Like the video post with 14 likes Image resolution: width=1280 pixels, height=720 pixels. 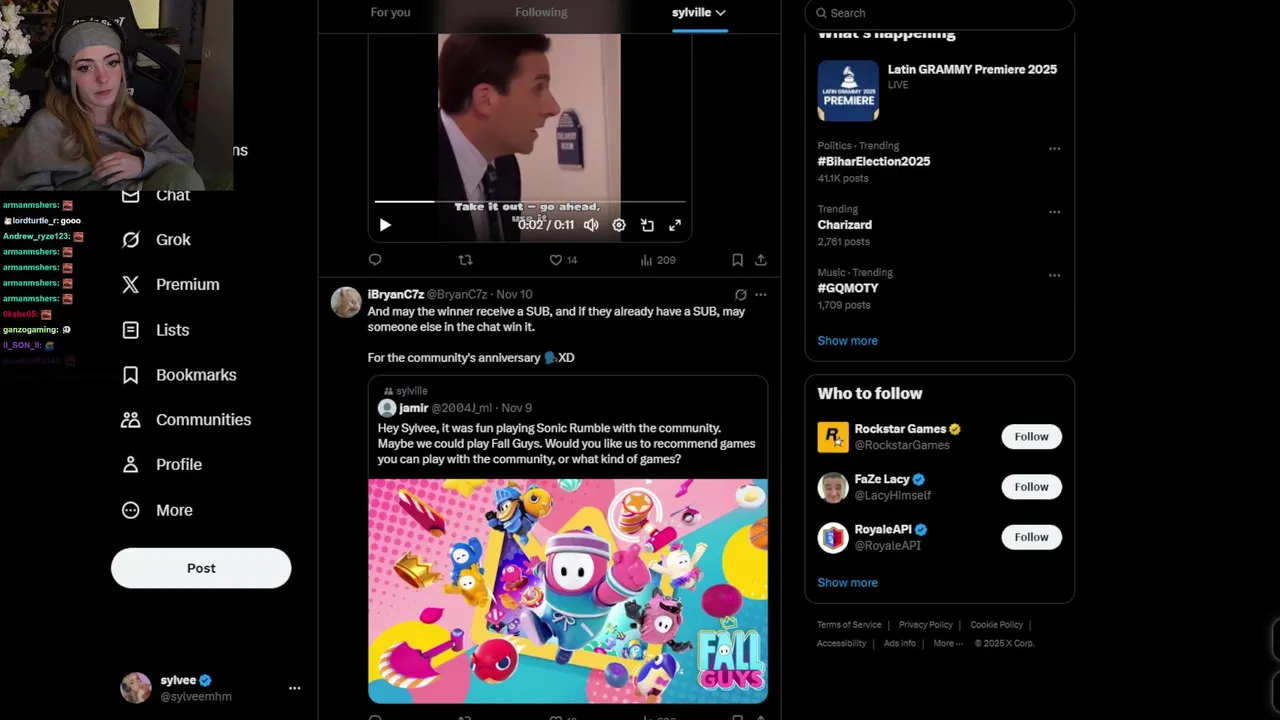pyautogui.click(x=563, y=260)
